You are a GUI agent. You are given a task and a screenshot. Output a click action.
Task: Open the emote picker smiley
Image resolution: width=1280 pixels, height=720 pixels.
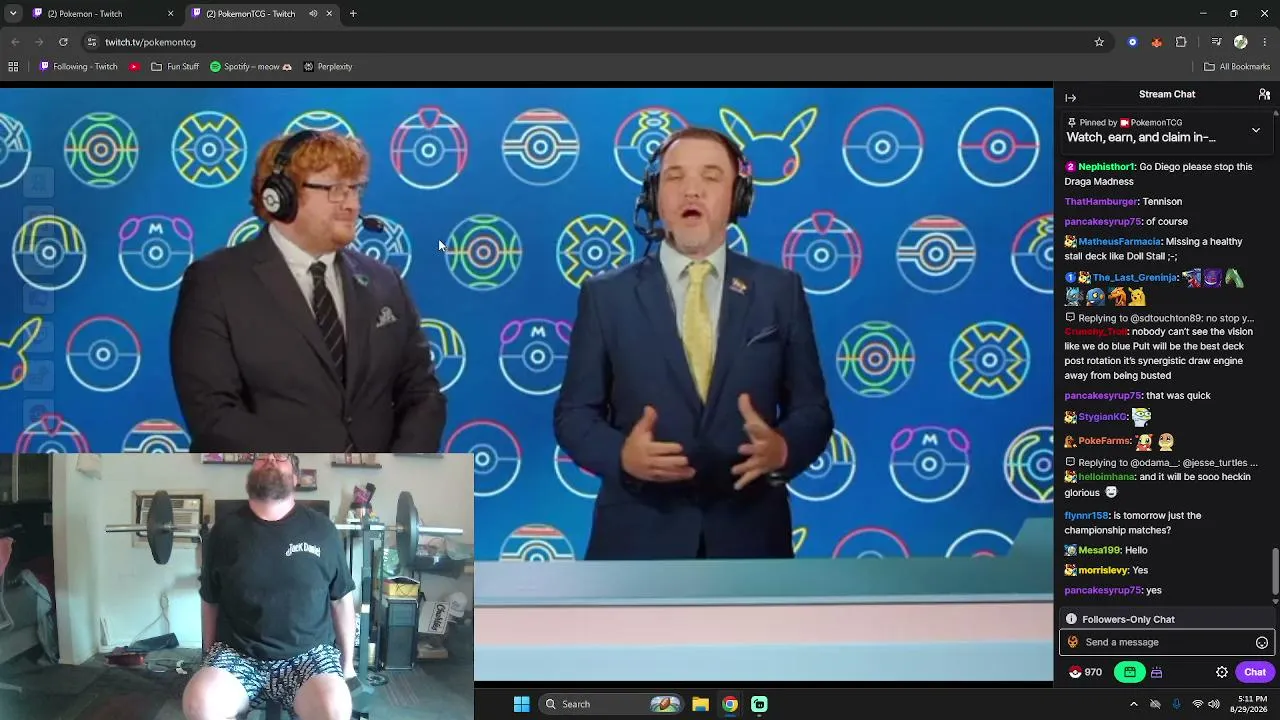[x=1262, y=643]
